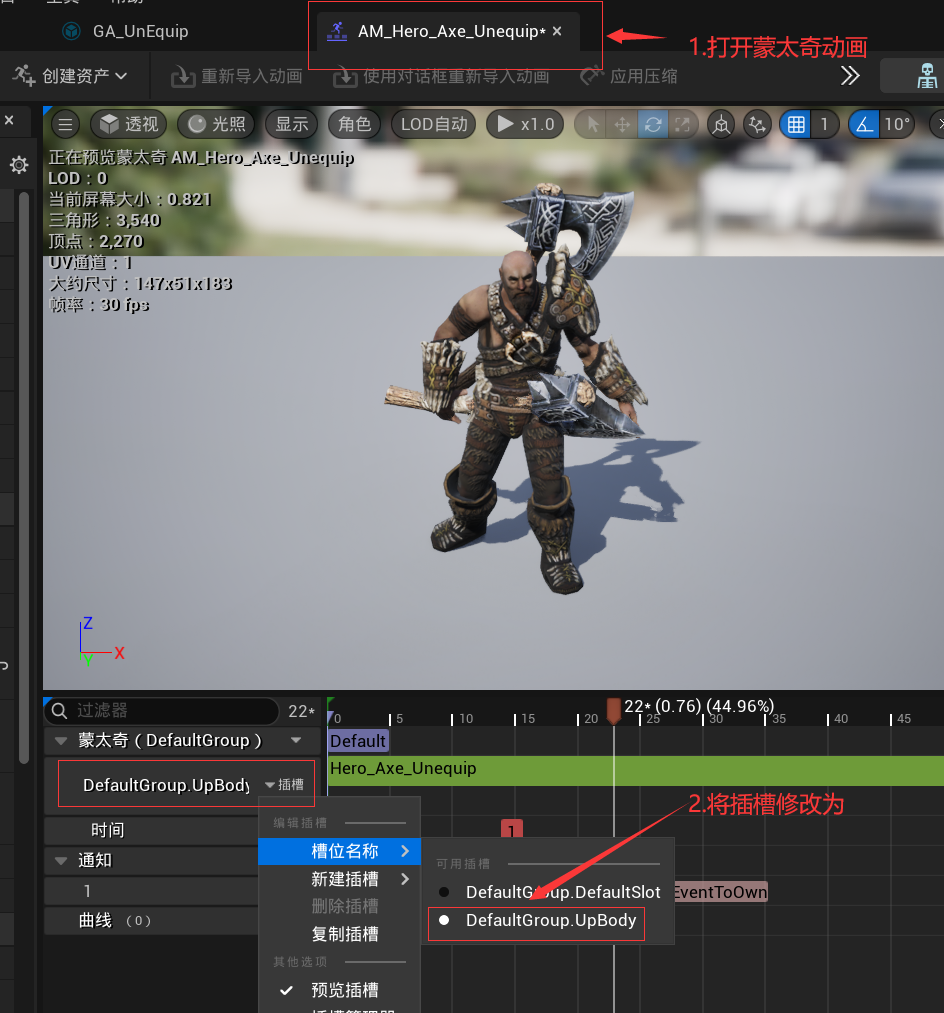Choose the rotate tool
944x1013 pixels.
coord(653,124)
